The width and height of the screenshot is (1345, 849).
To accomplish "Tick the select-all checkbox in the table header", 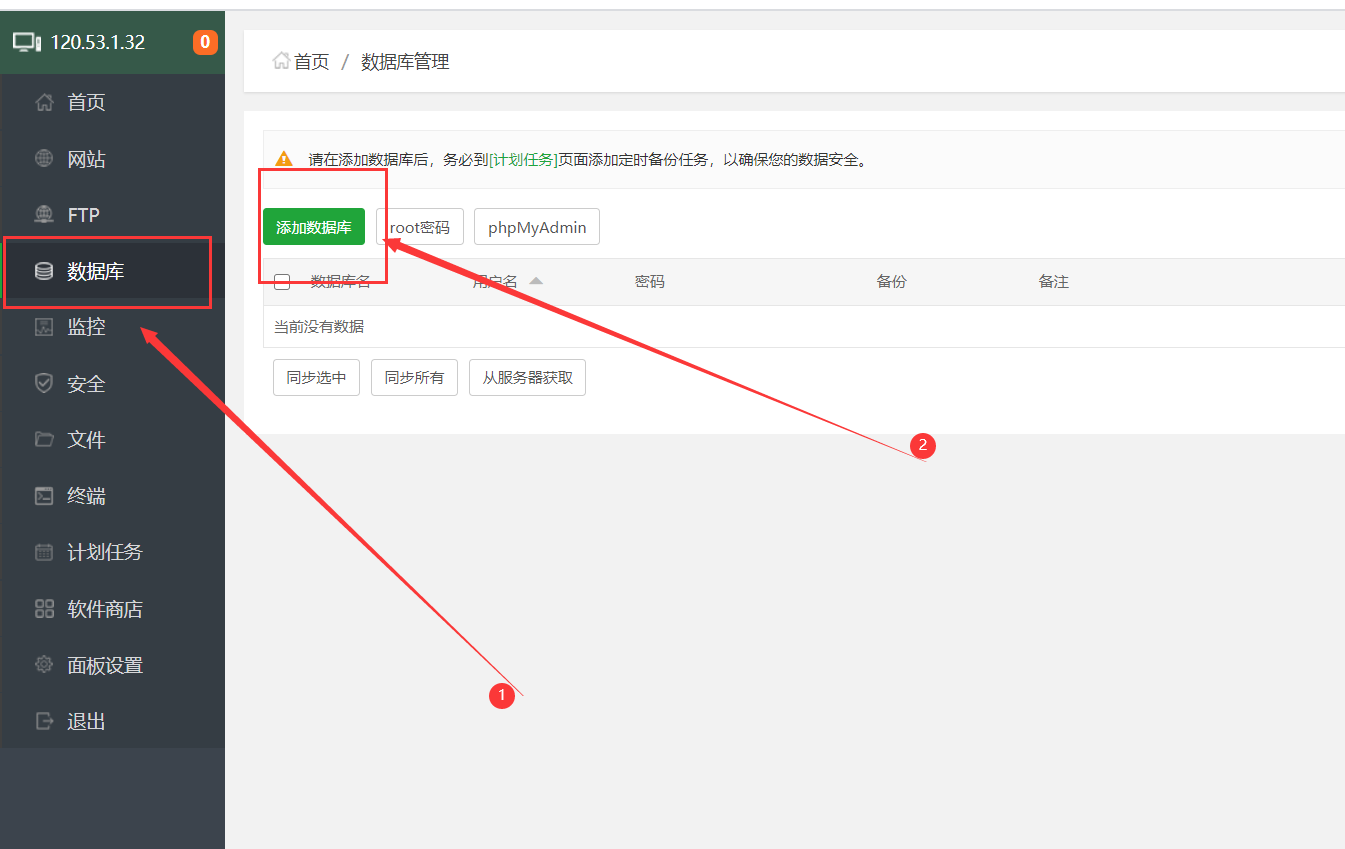I will point(282,282).
